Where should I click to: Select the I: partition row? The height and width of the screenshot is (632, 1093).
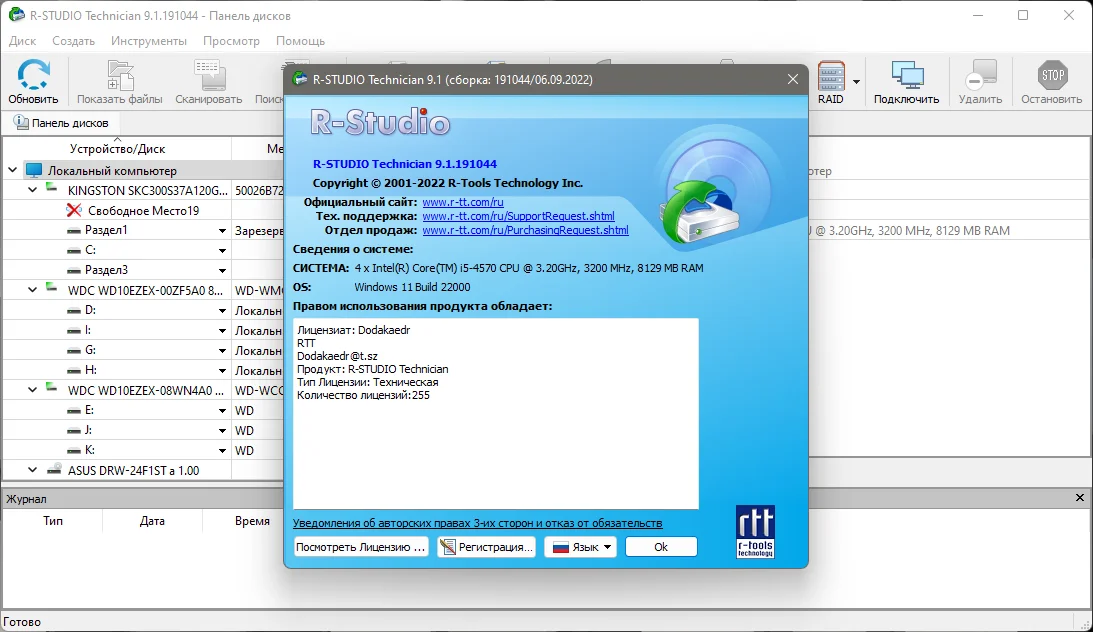[143, 330]
